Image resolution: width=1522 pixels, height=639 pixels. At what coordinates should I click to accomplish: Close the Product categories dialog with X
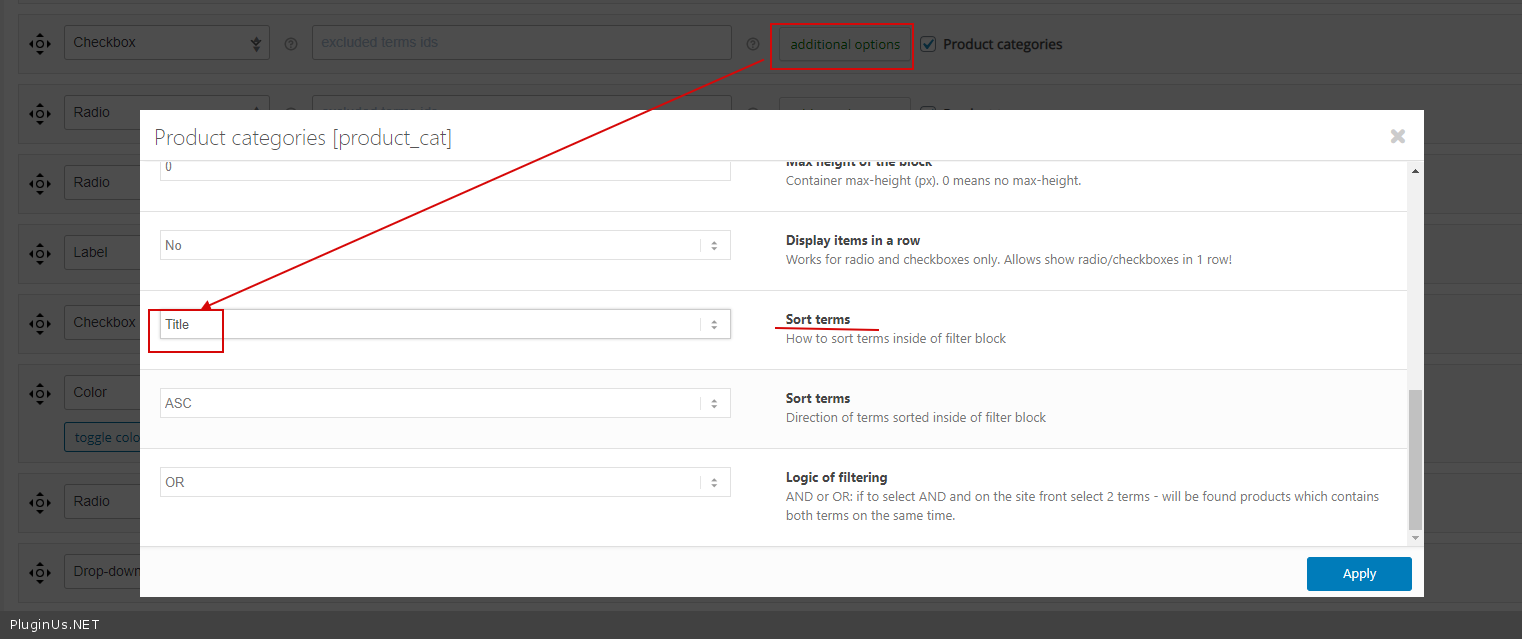[x=1397, y=137]
